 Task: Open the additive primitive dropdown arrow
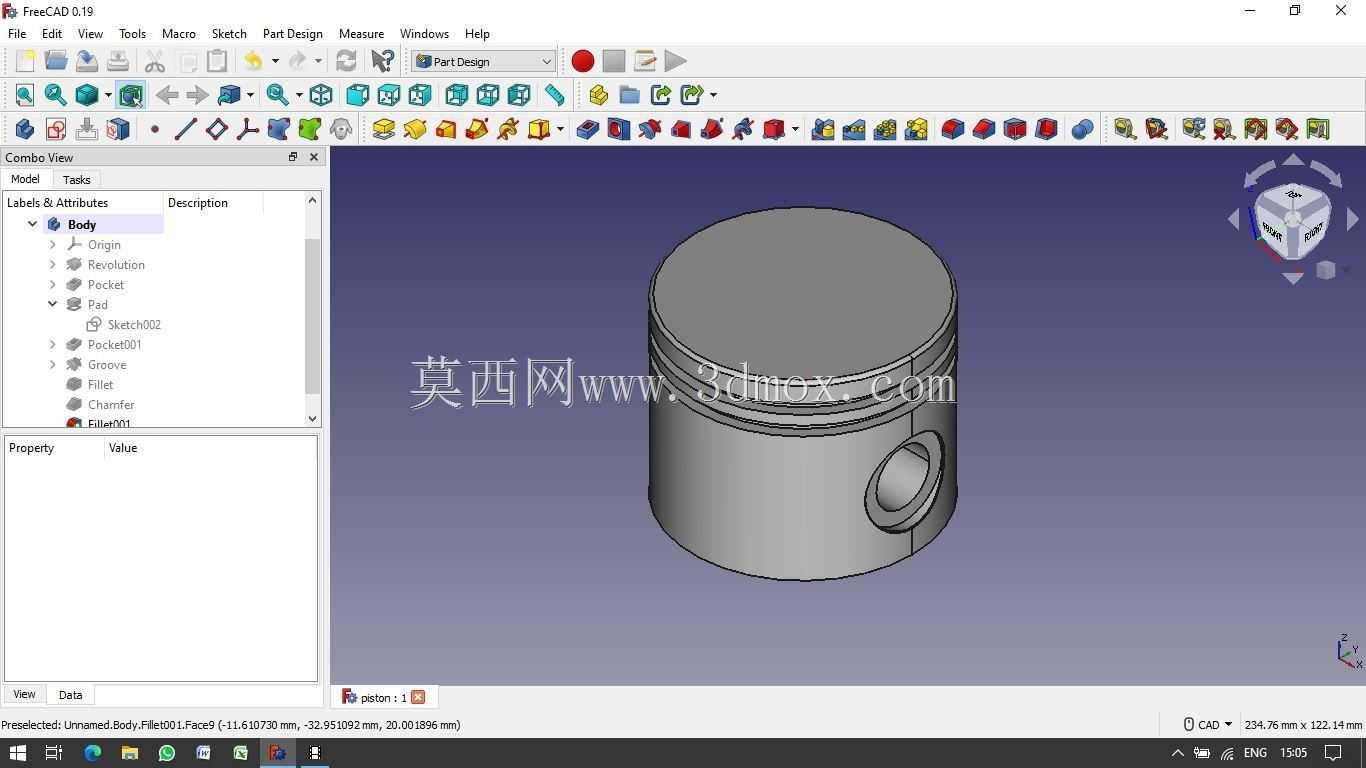click(x=560, y=129)
